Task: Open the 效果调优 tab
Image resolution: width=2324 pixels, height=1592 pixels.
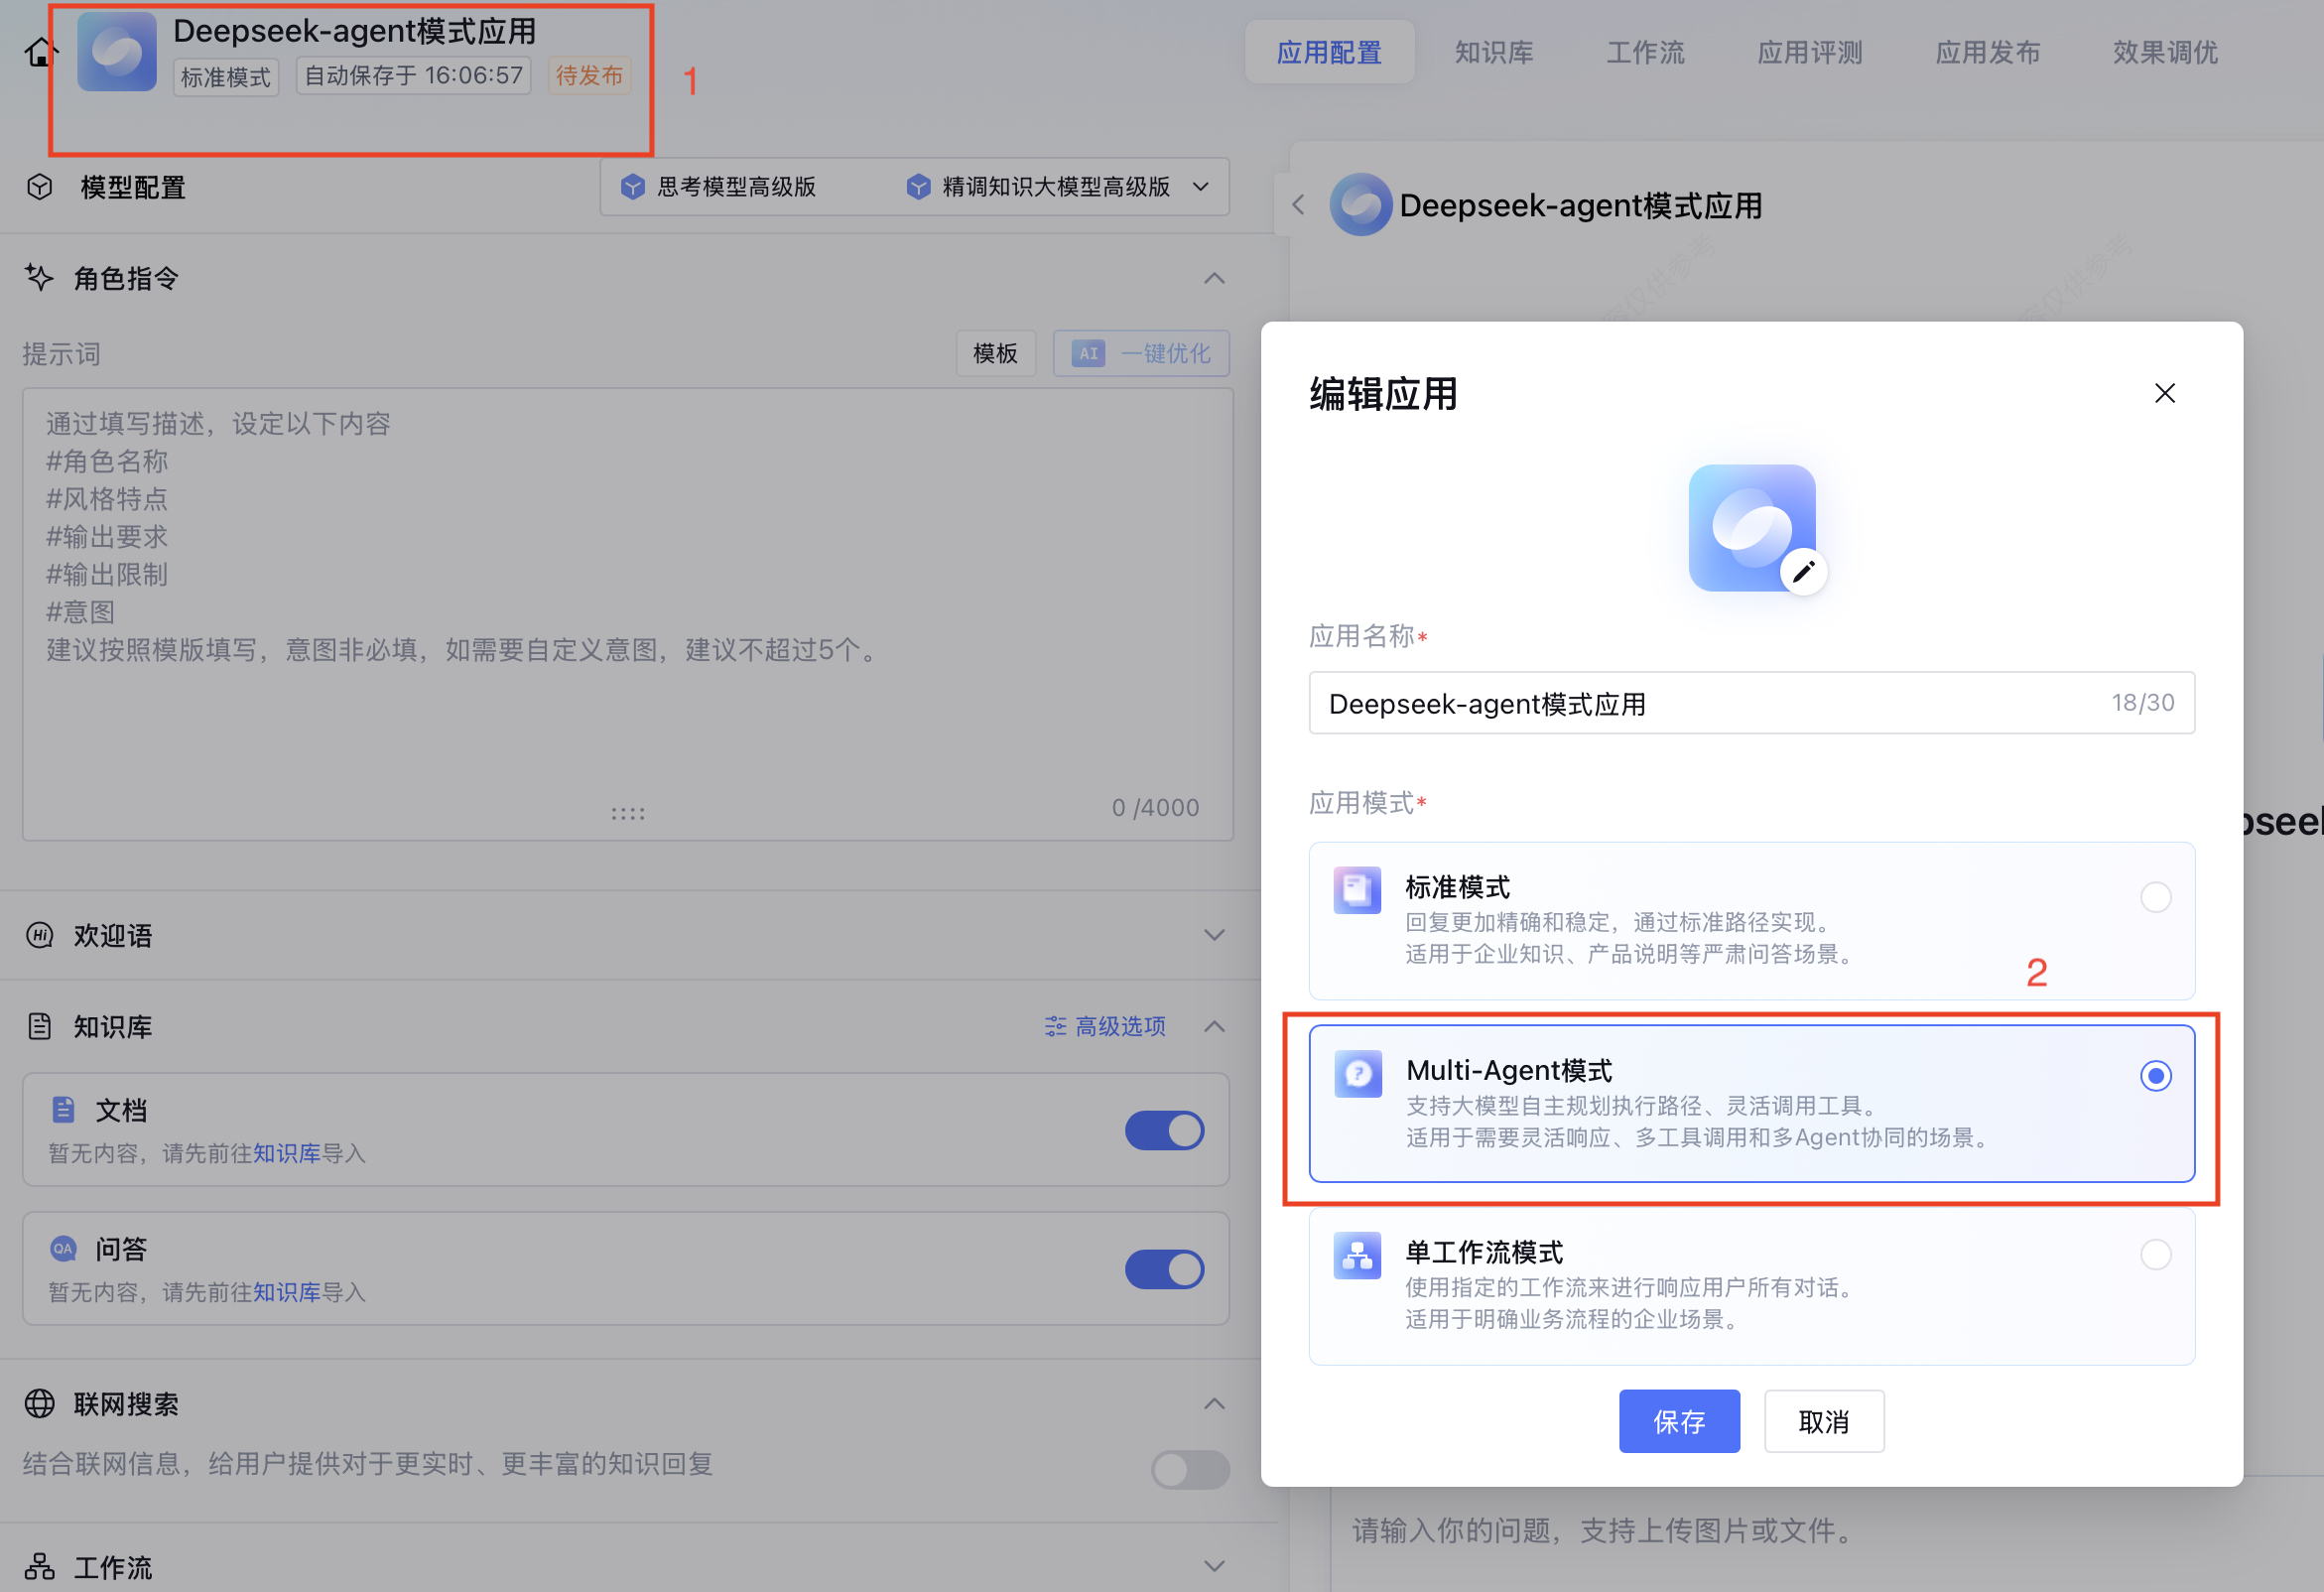Action: click(x=2165, y=52)
